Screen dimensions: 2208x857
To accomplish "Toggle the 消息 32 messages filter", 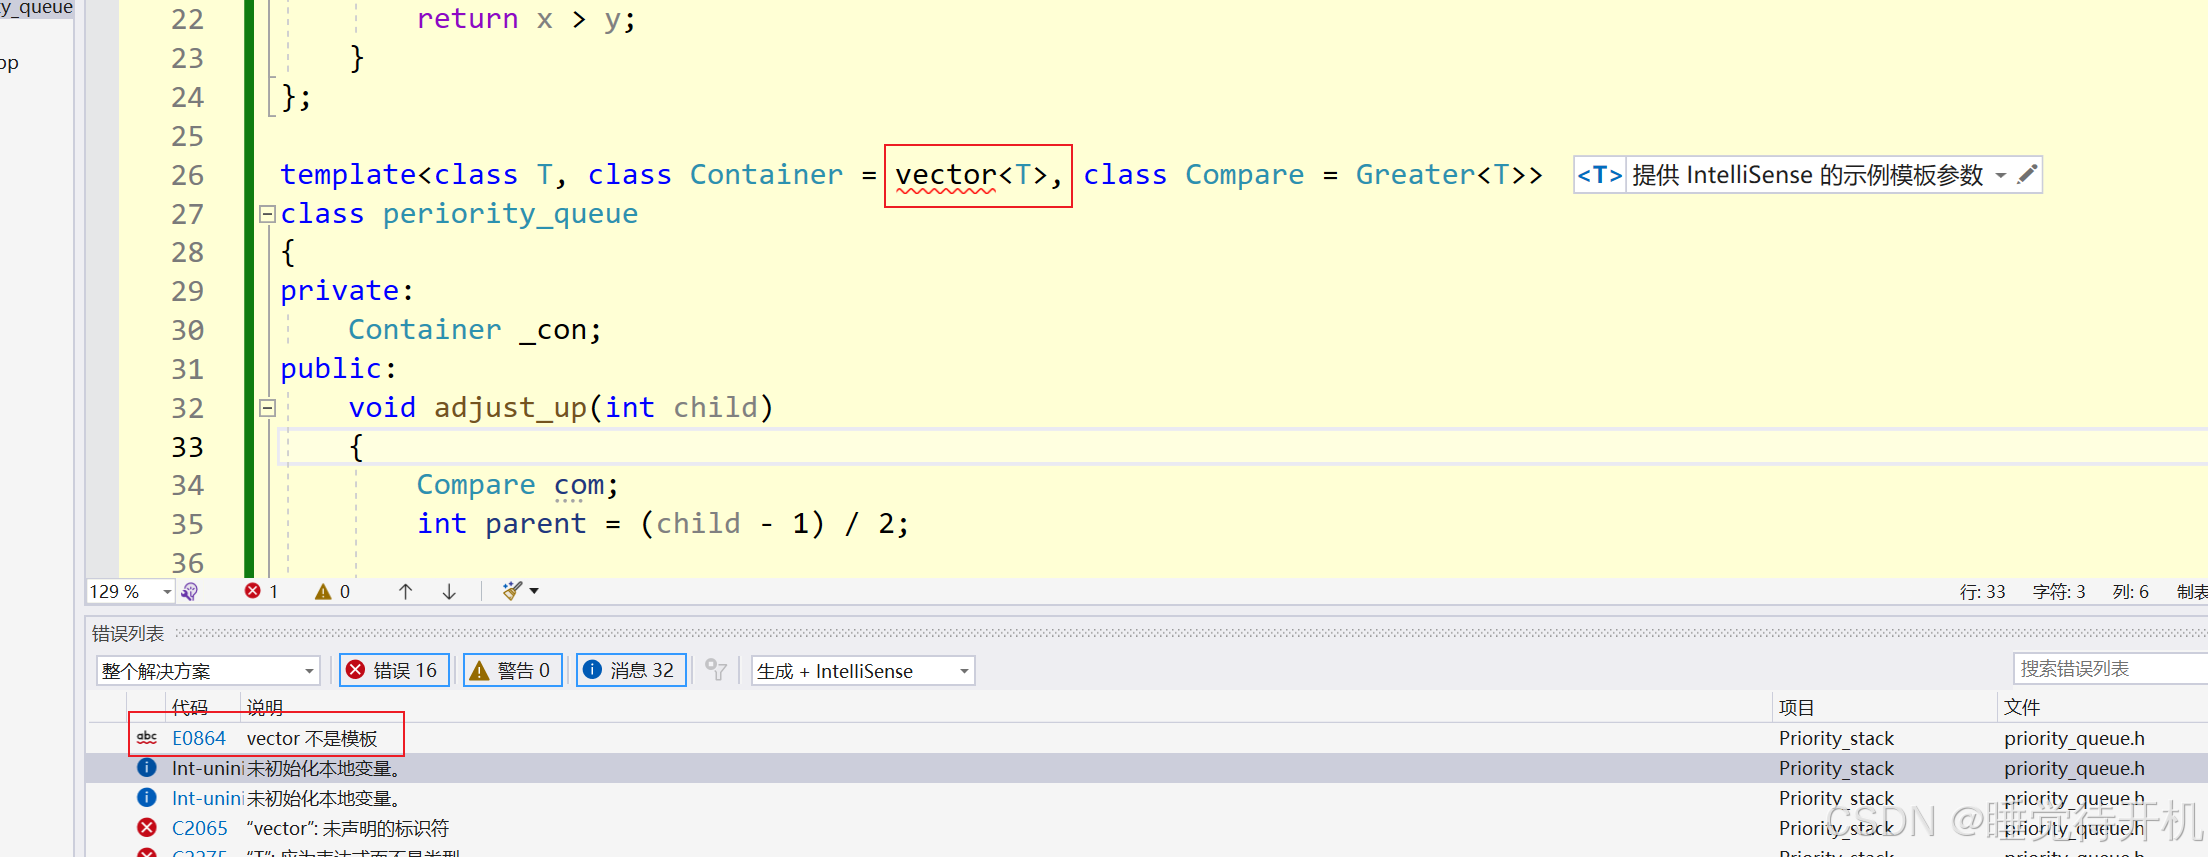I will click(x=631, y=670).
